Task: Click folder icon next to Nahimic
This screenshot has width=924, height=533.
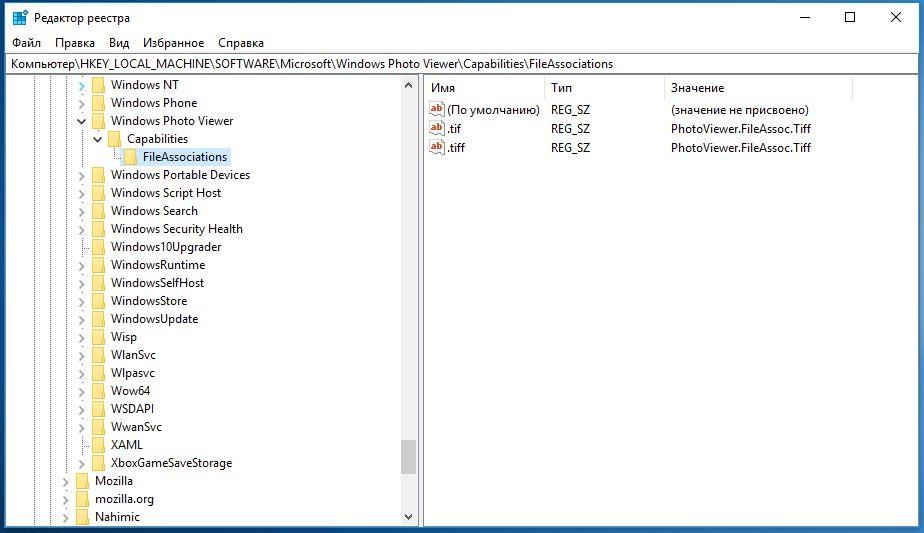Action: point(82,517)
